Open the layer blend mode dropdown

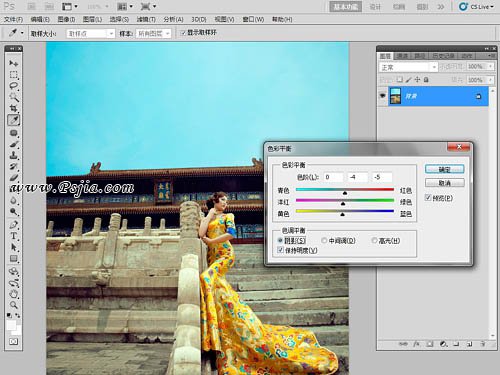point(408,67)
